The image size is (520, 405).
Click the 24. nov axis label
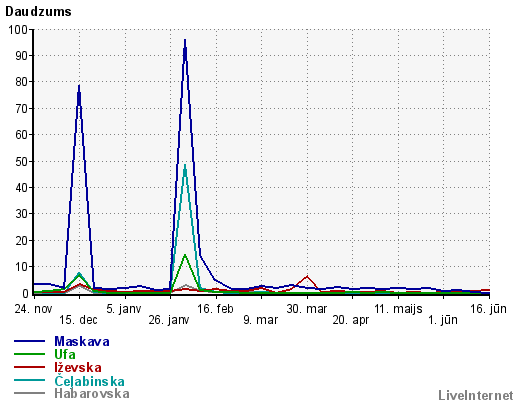(x=33, y=309)
